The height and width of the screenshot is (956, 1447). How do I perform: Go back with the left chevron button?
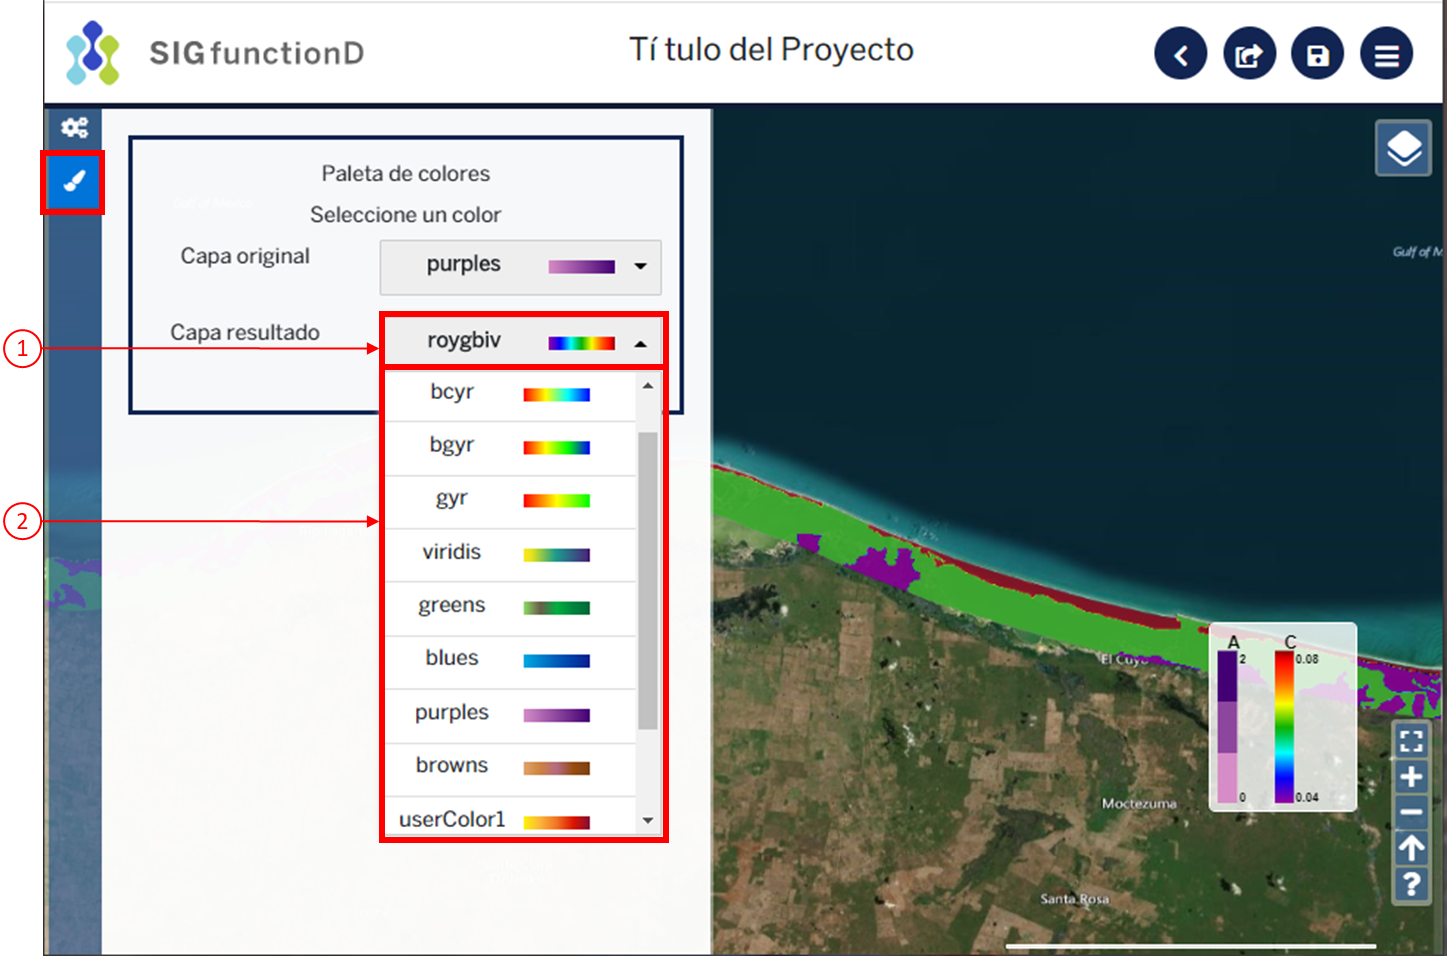1181,54
